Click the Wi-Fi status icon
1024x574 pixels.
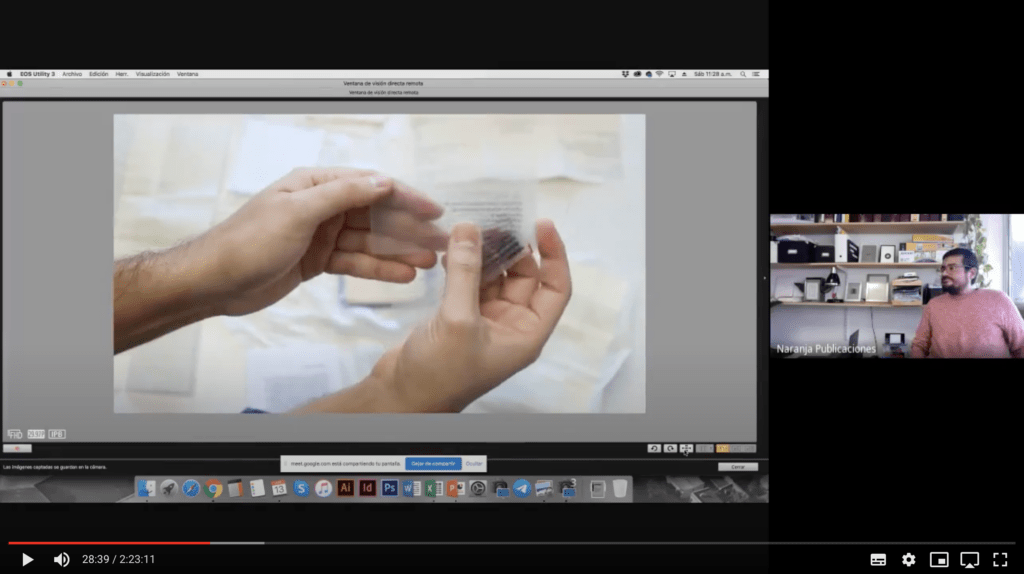[660, 74]
